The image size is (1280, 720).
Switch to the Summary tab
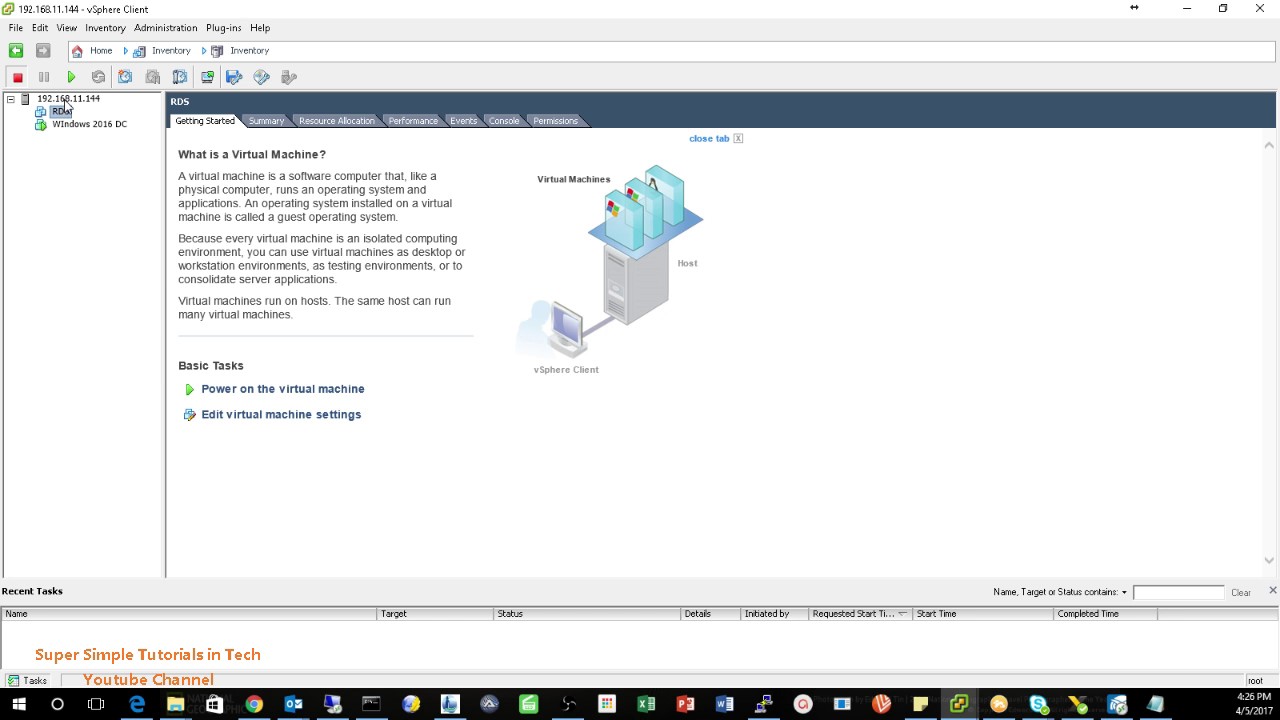point(266,121)
